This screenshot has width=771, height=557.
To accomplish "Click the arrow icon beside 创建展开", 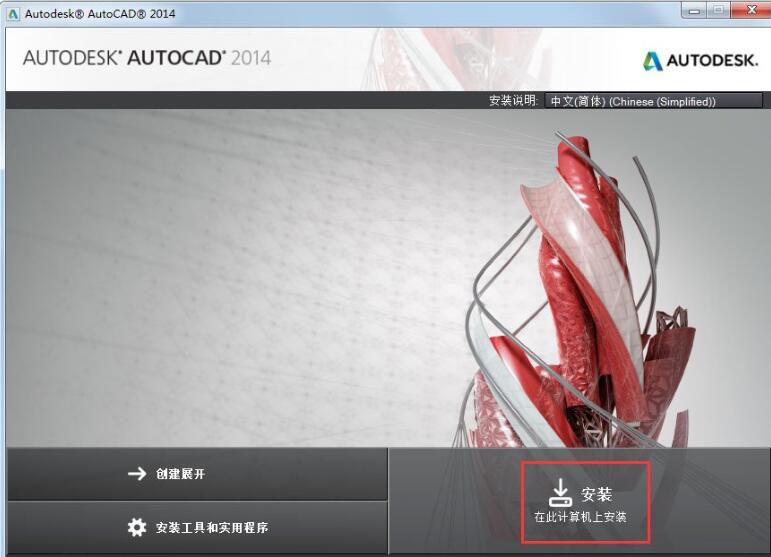I will (137, 474).
